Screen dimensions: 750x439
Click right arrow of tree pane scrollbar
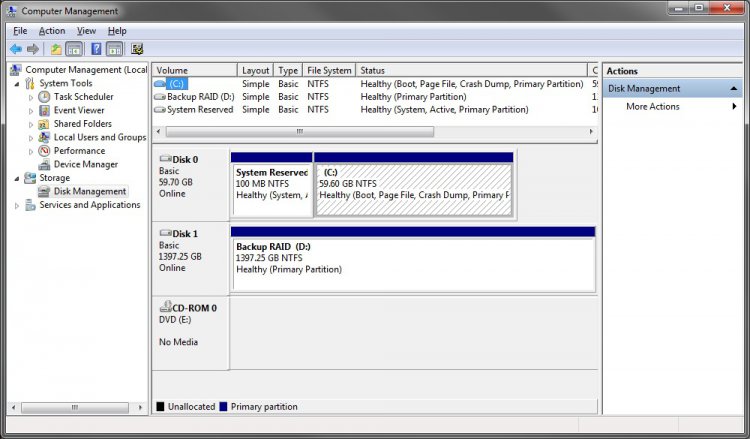pos(140,407)
